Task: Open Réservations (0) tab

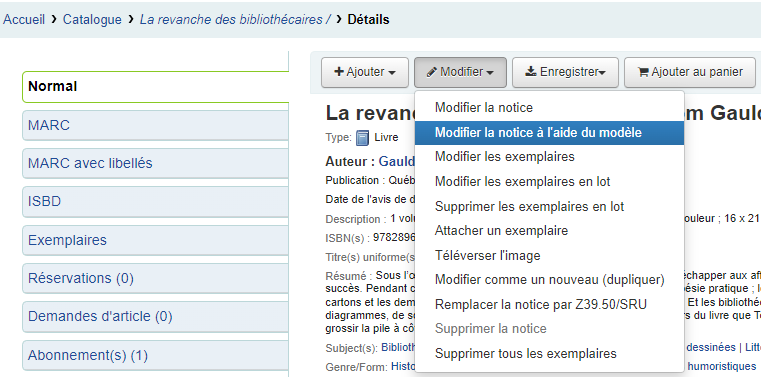Action: [x=155, y=279]
